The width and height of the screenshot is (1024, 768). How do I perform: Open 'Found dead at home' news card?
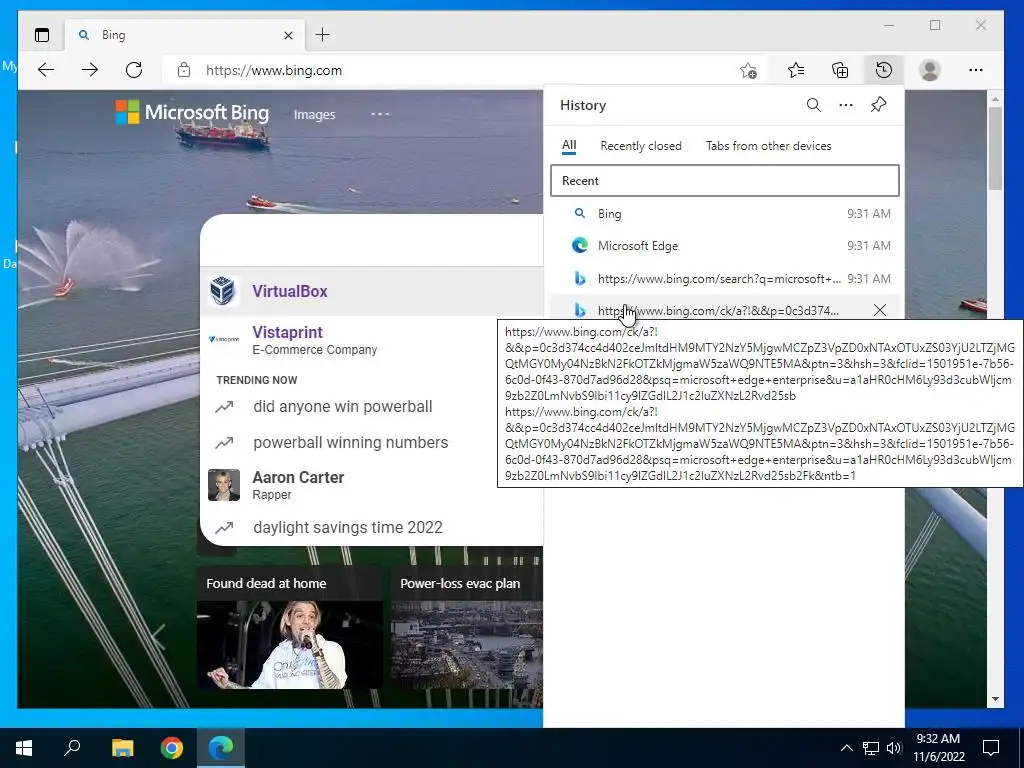coord(289,628)
